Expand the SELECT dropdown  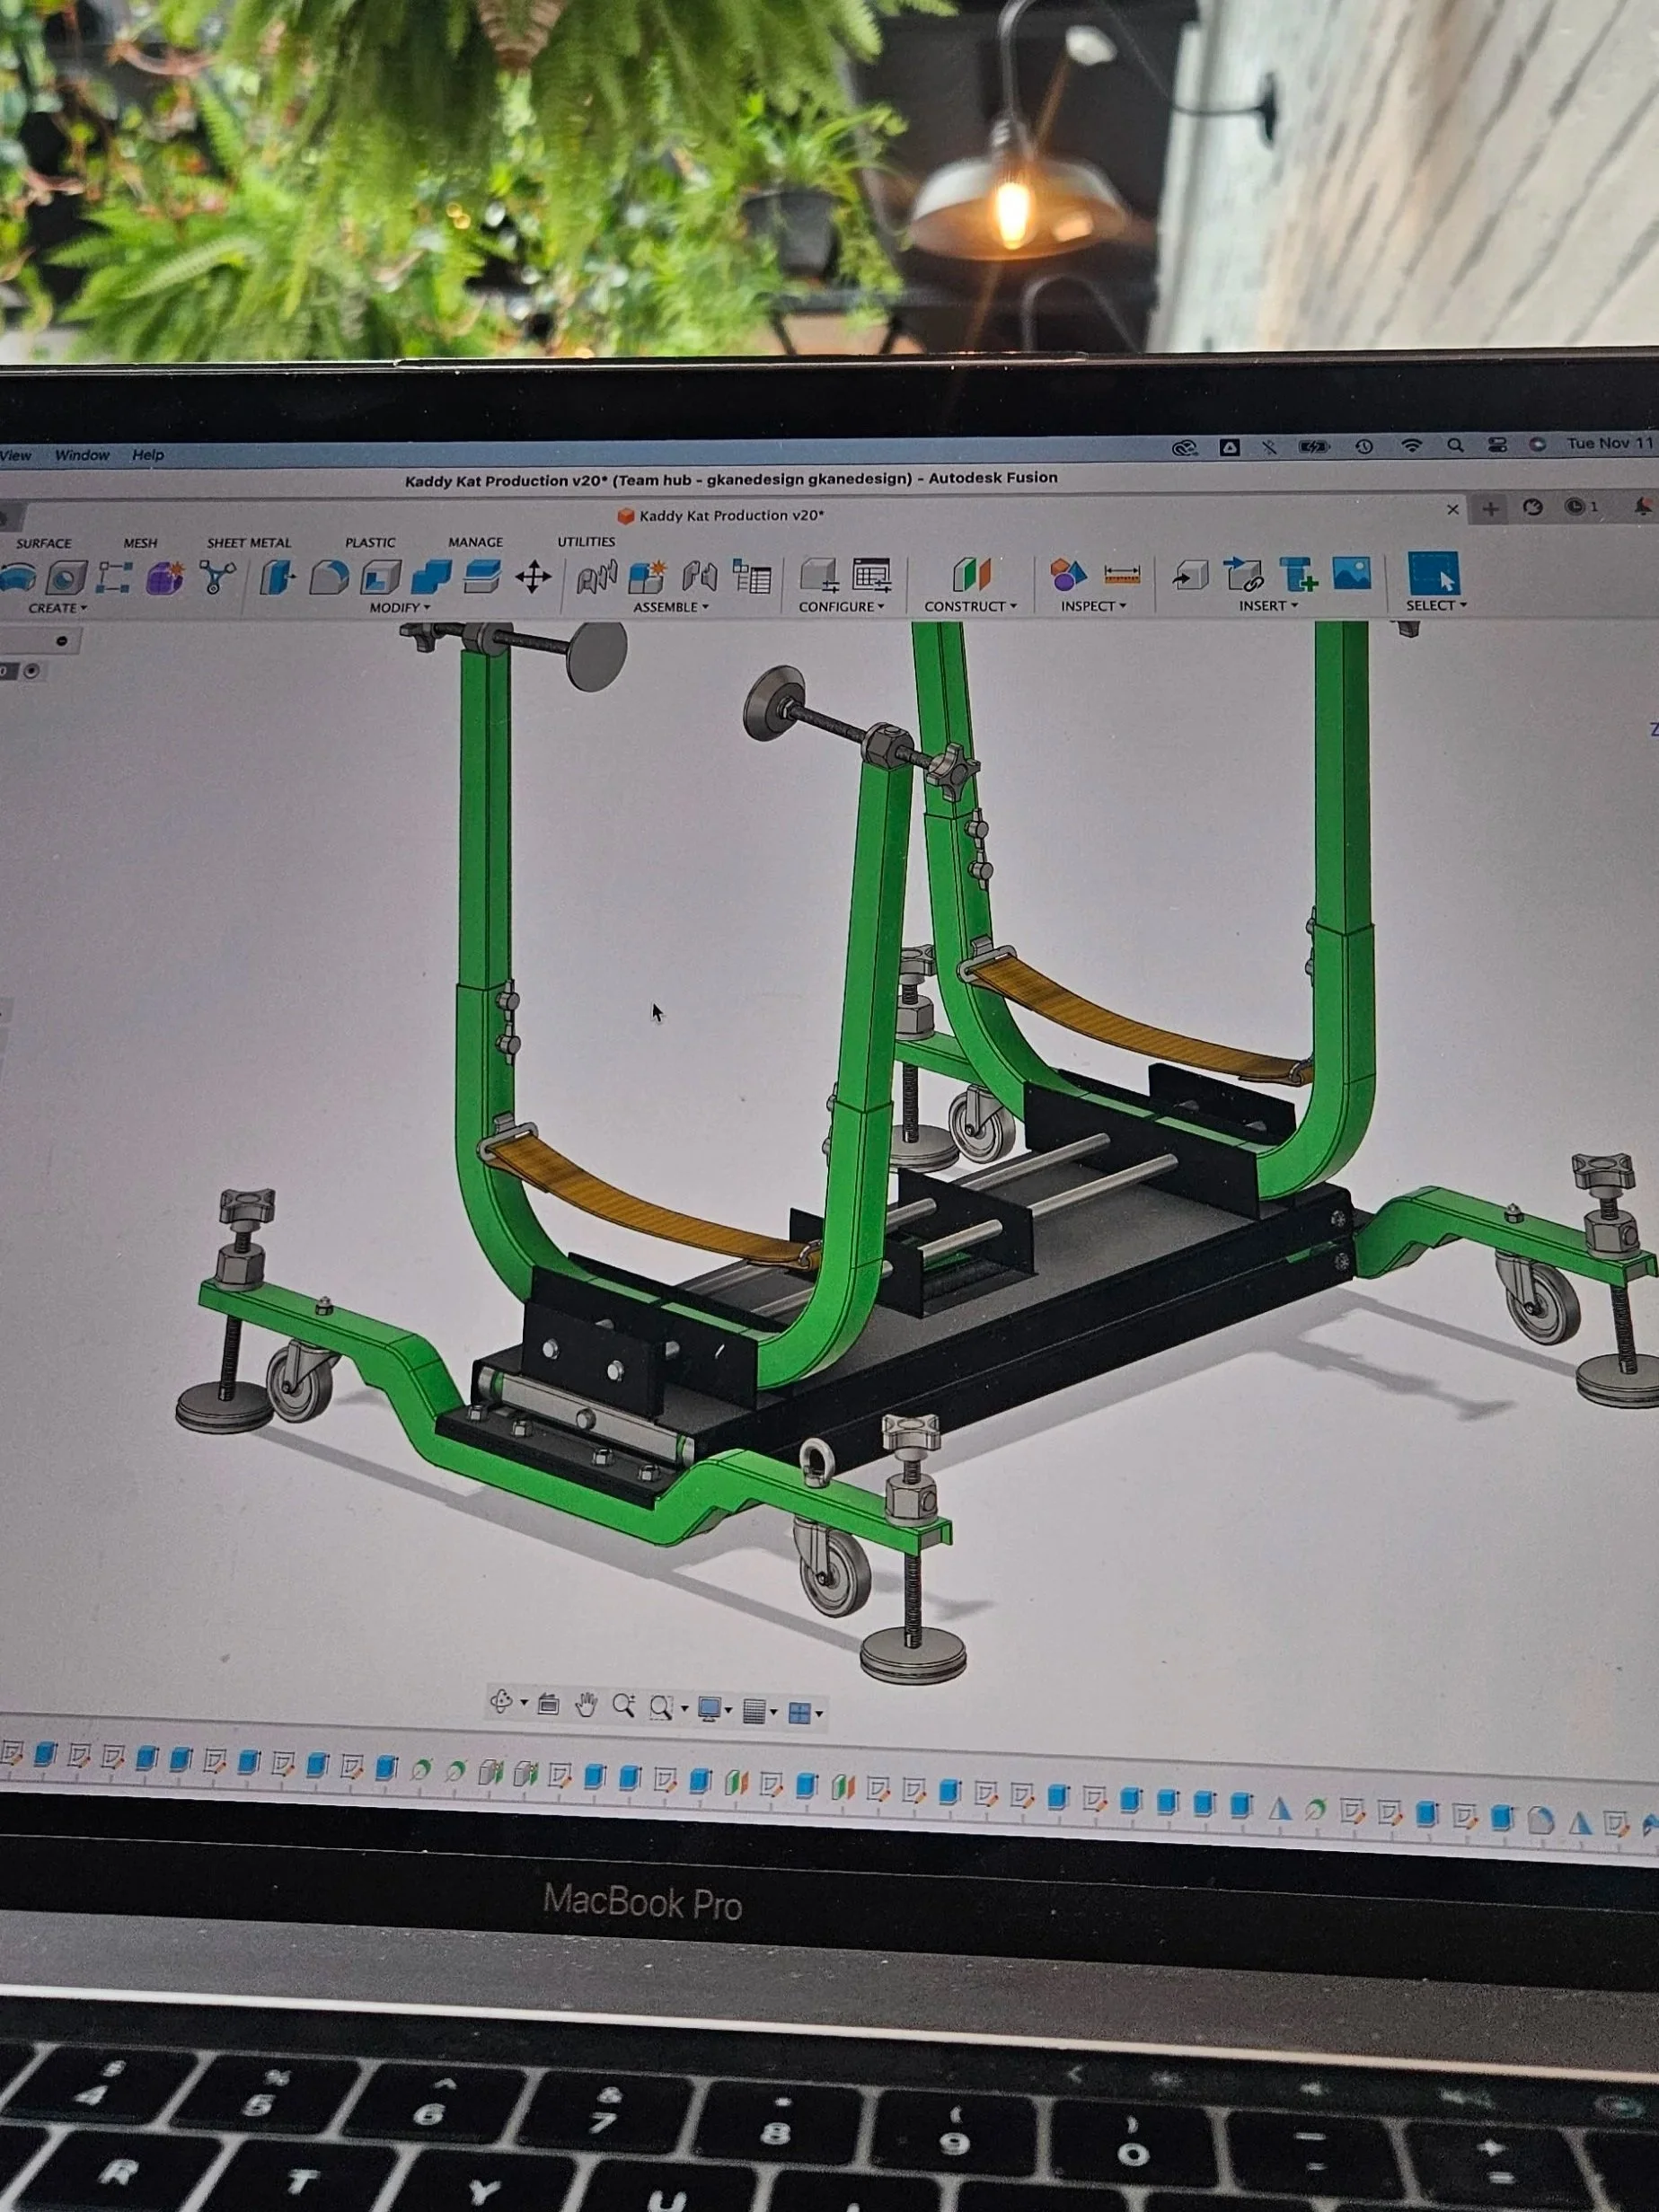coord(1436,605)
